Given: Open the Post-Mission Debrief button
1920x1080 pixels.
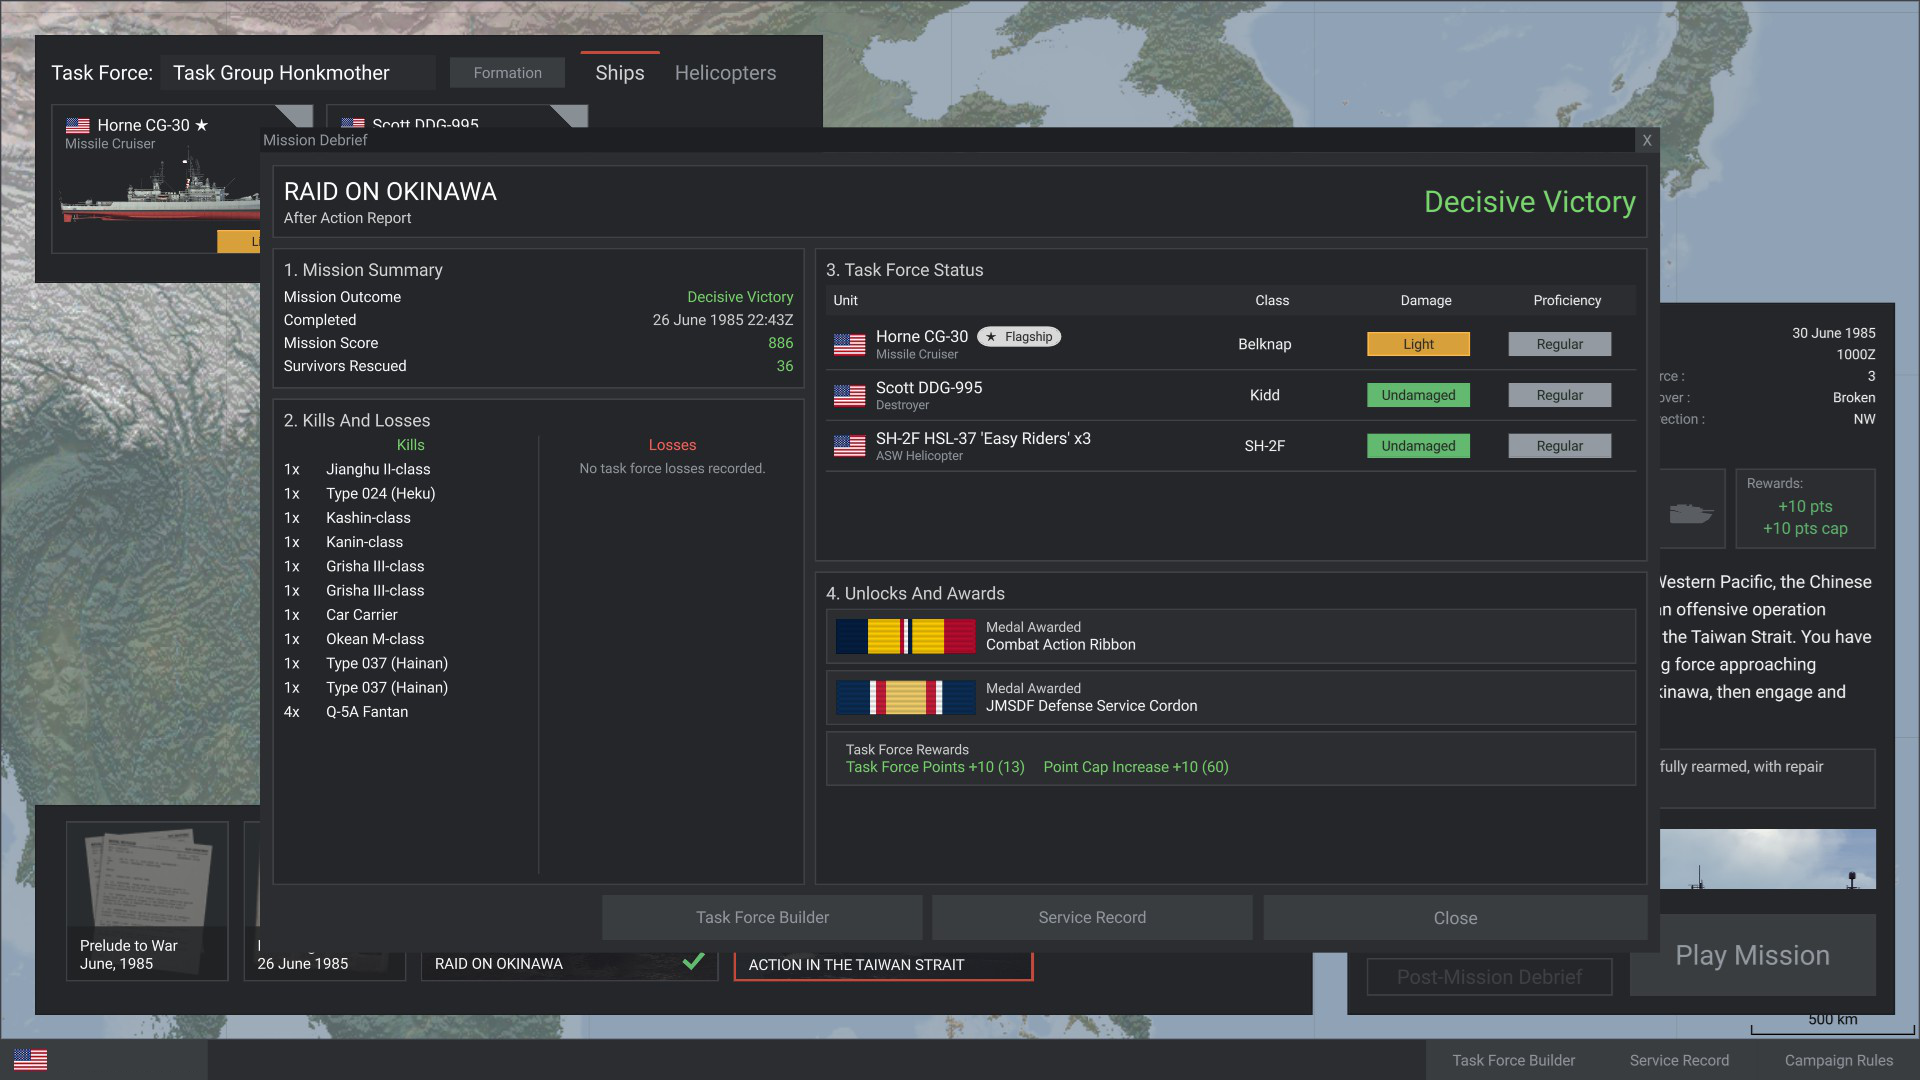Looking at the screenshot, I should click(x=1489, y=977).
